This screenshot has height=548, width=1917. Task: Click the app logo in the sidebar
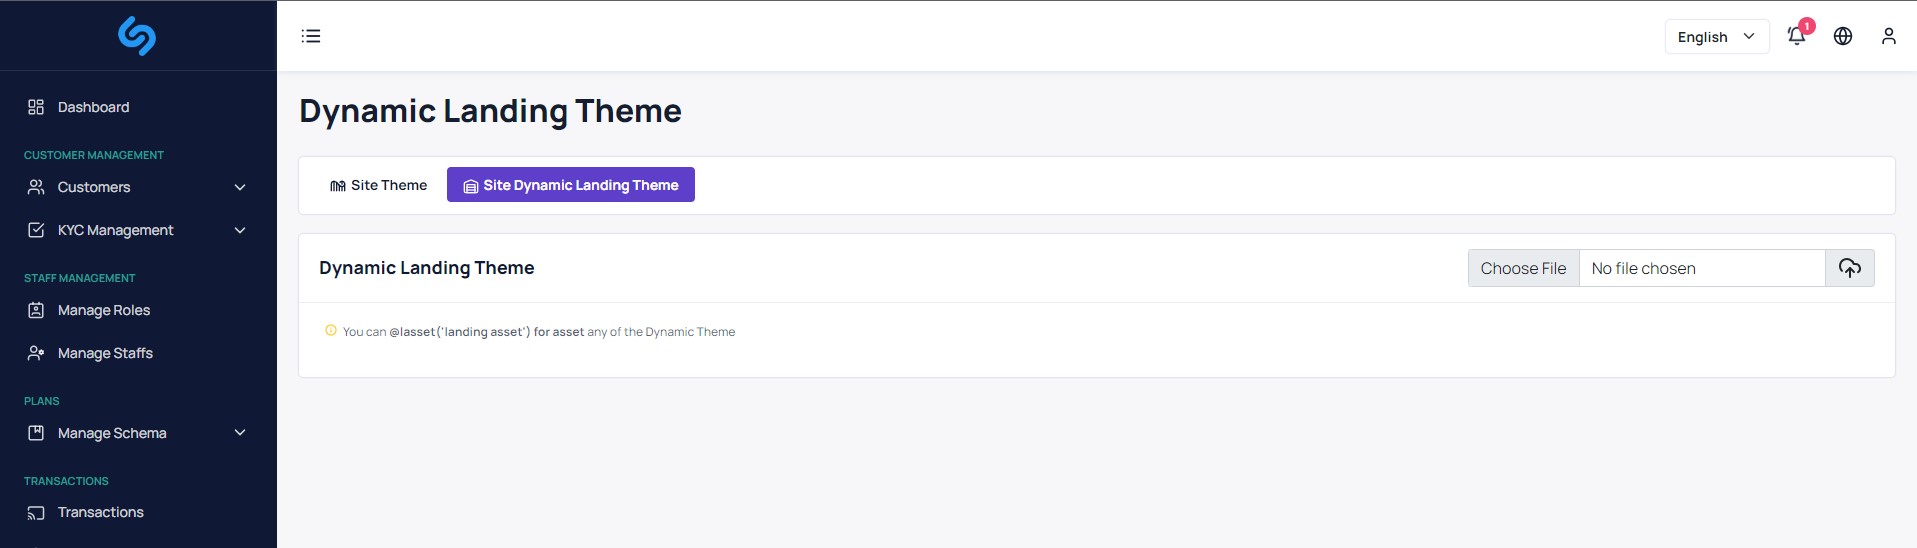(137, 36)
